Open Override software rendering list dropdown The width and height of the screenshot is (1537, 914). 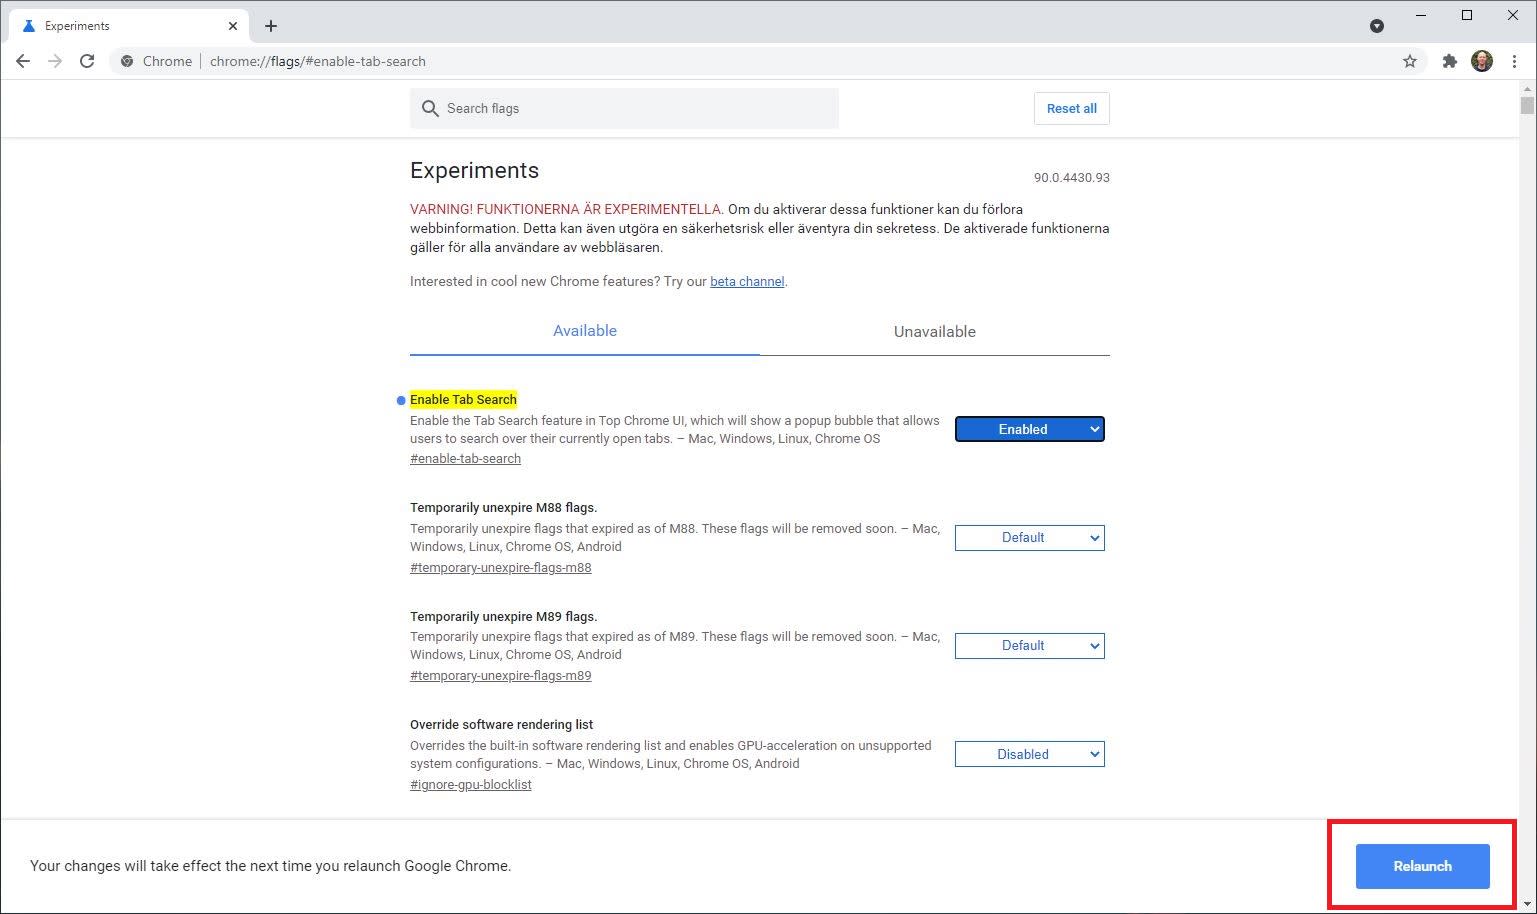click(x=1030, y=754)
